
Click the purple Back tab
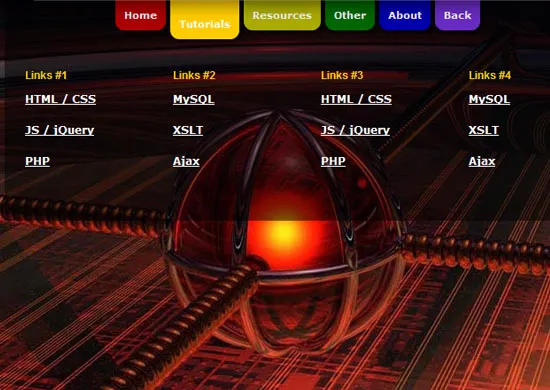pyautogui.click(x=457, y=15)
